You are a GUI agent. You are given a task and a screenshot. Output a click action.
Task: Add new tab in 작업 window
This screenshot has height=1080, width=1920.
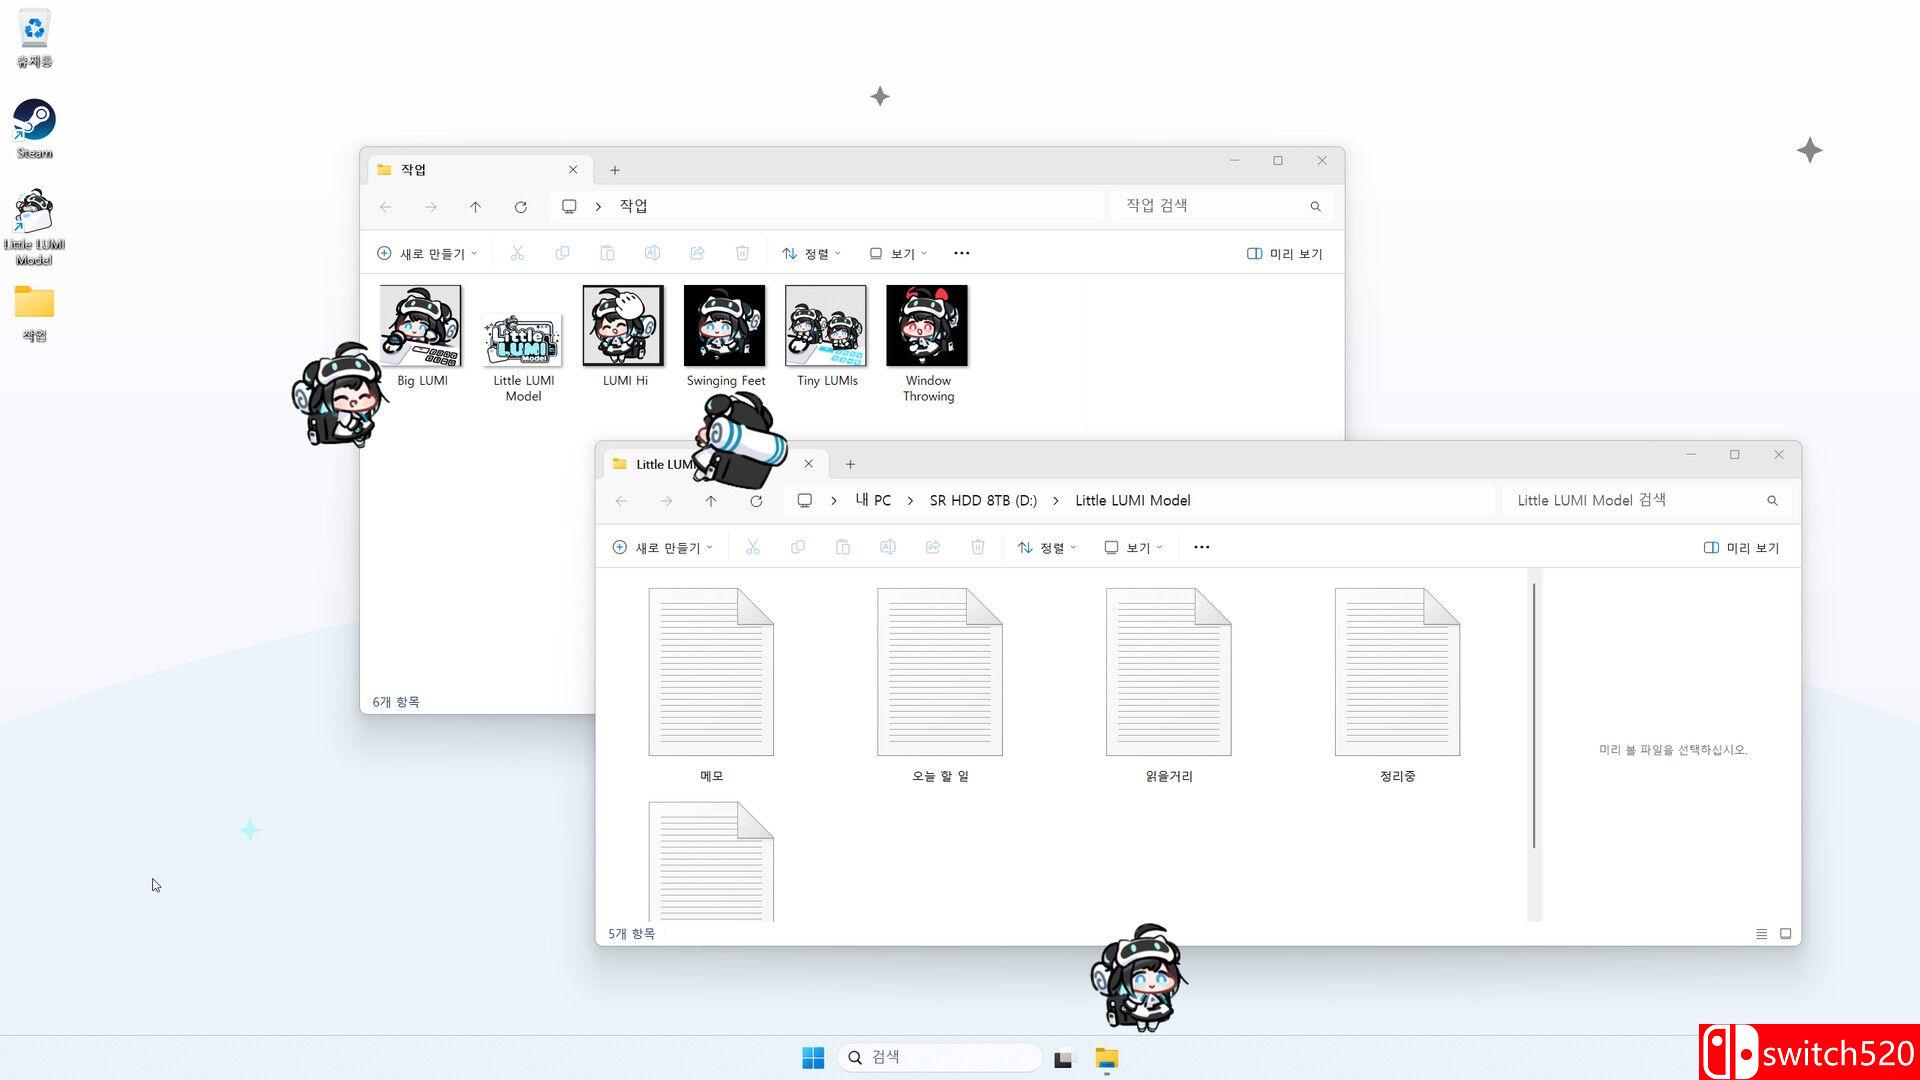coord(615,170)
